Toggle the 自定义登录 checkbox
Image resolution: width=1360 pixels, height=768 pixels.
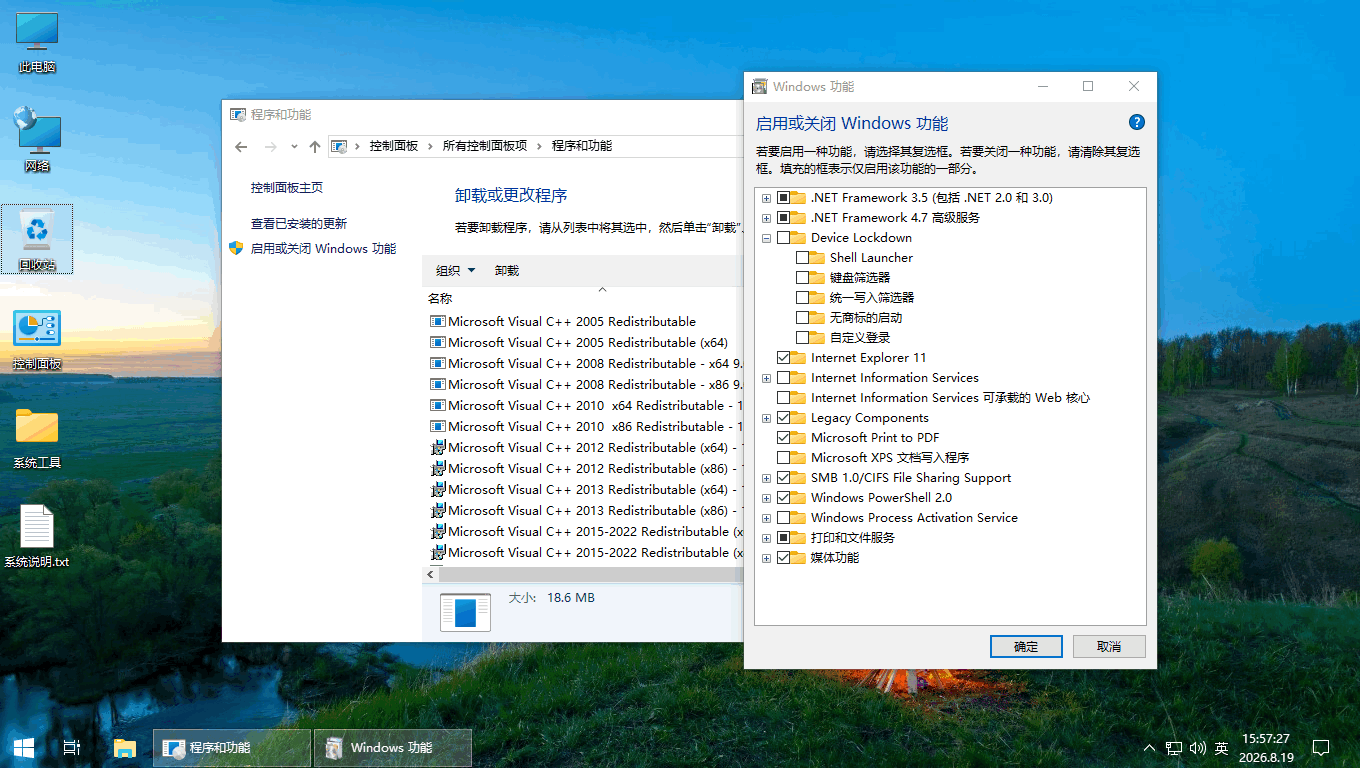[802, 337]
